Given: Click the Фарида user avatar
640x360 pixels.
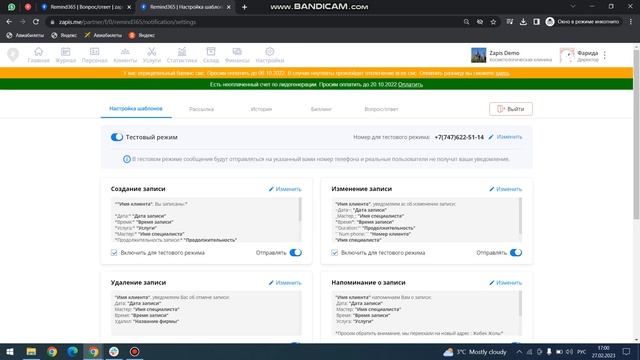Looking at the screenshot, I should [567, 55].
